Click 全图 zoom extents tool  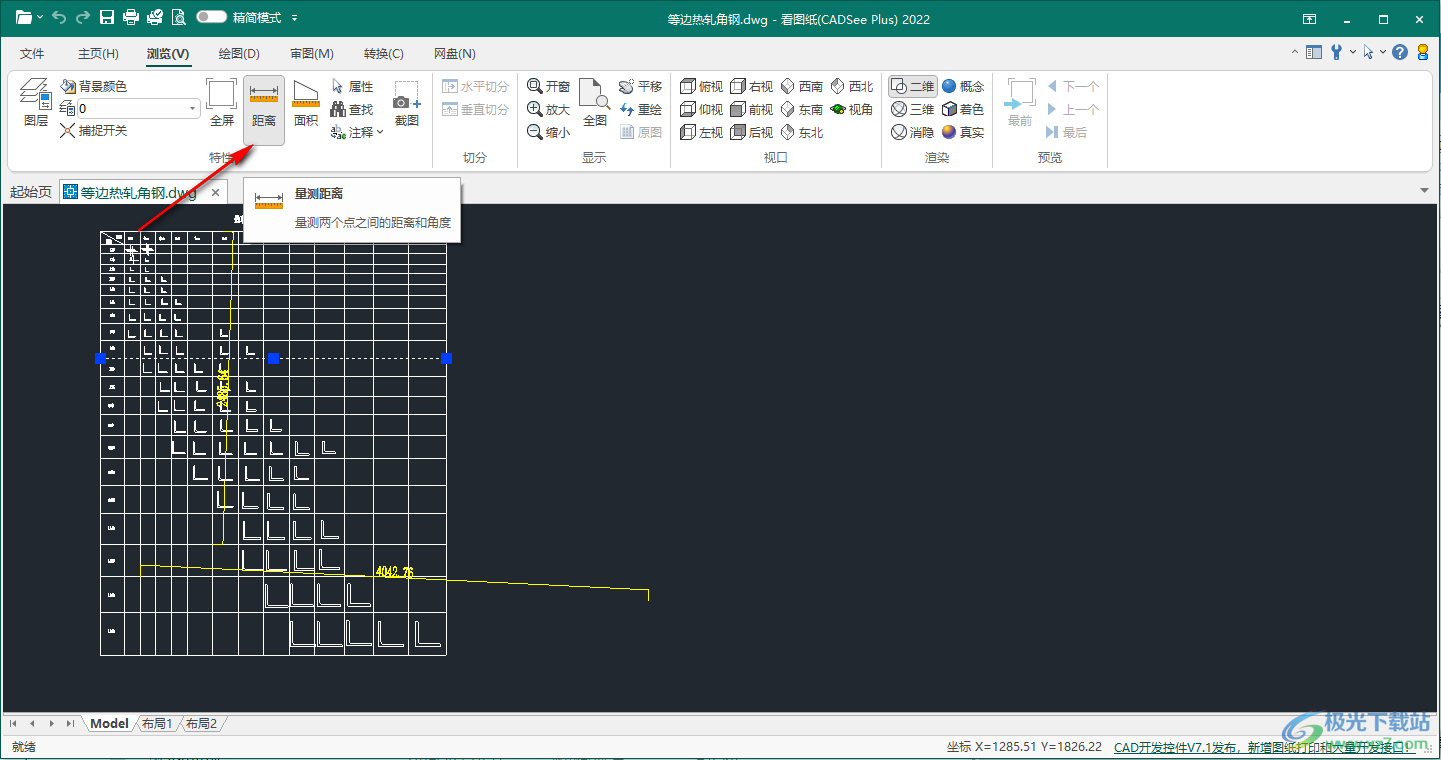tap(595, 104)
